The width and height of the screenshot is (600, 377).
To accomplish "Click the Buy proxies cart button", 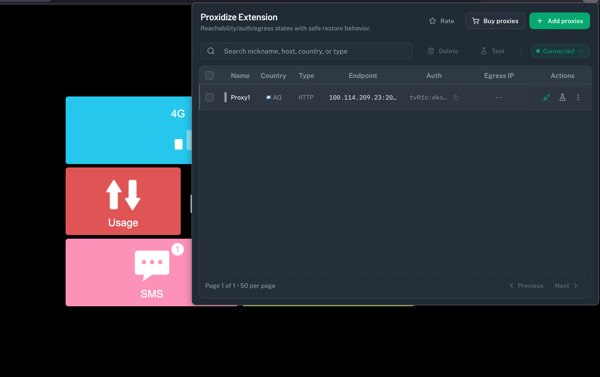I will 495,21.
